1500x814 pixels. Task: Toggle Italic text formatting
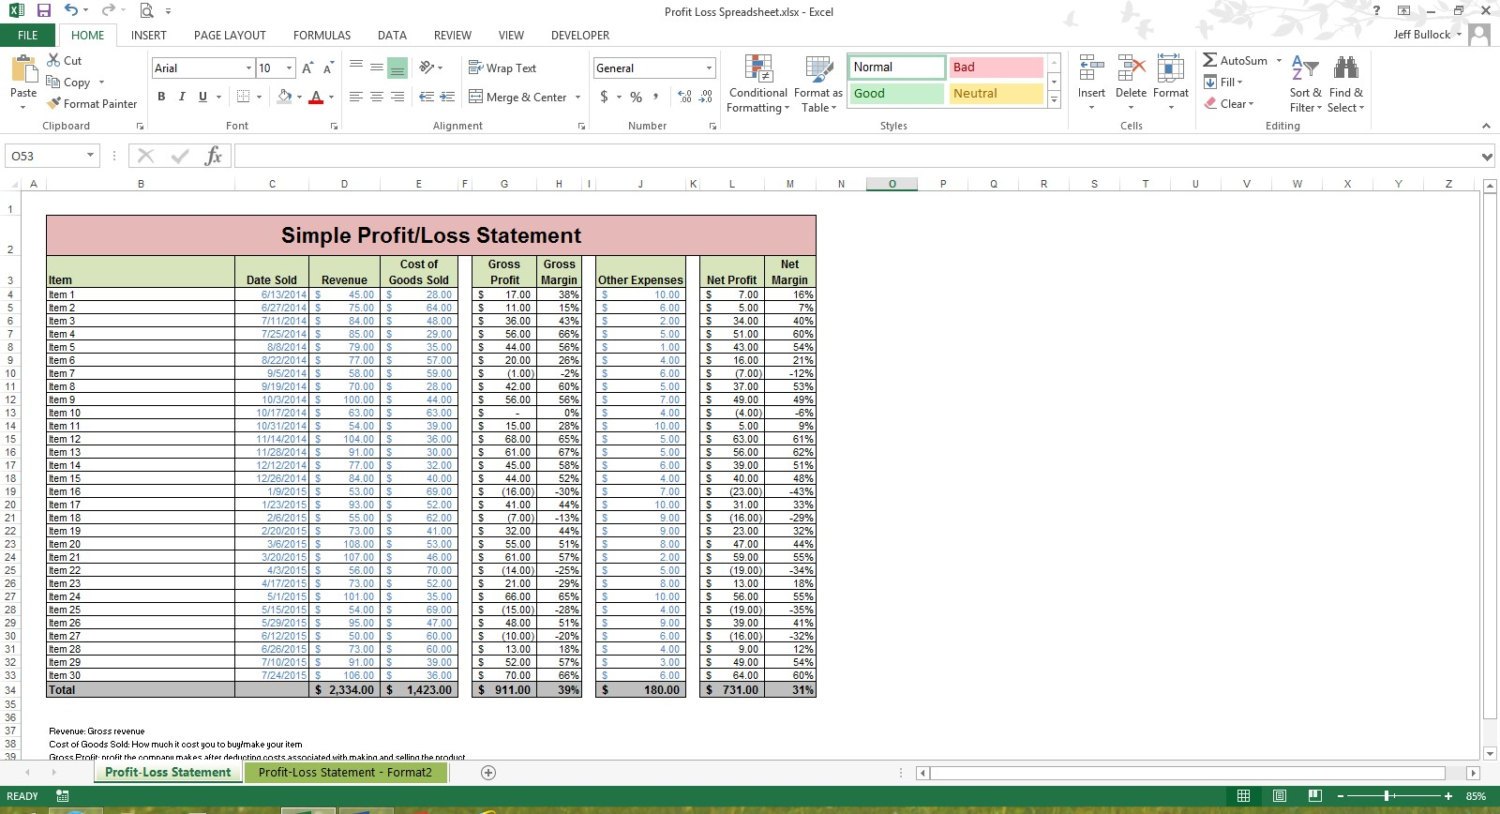[182, 97]
